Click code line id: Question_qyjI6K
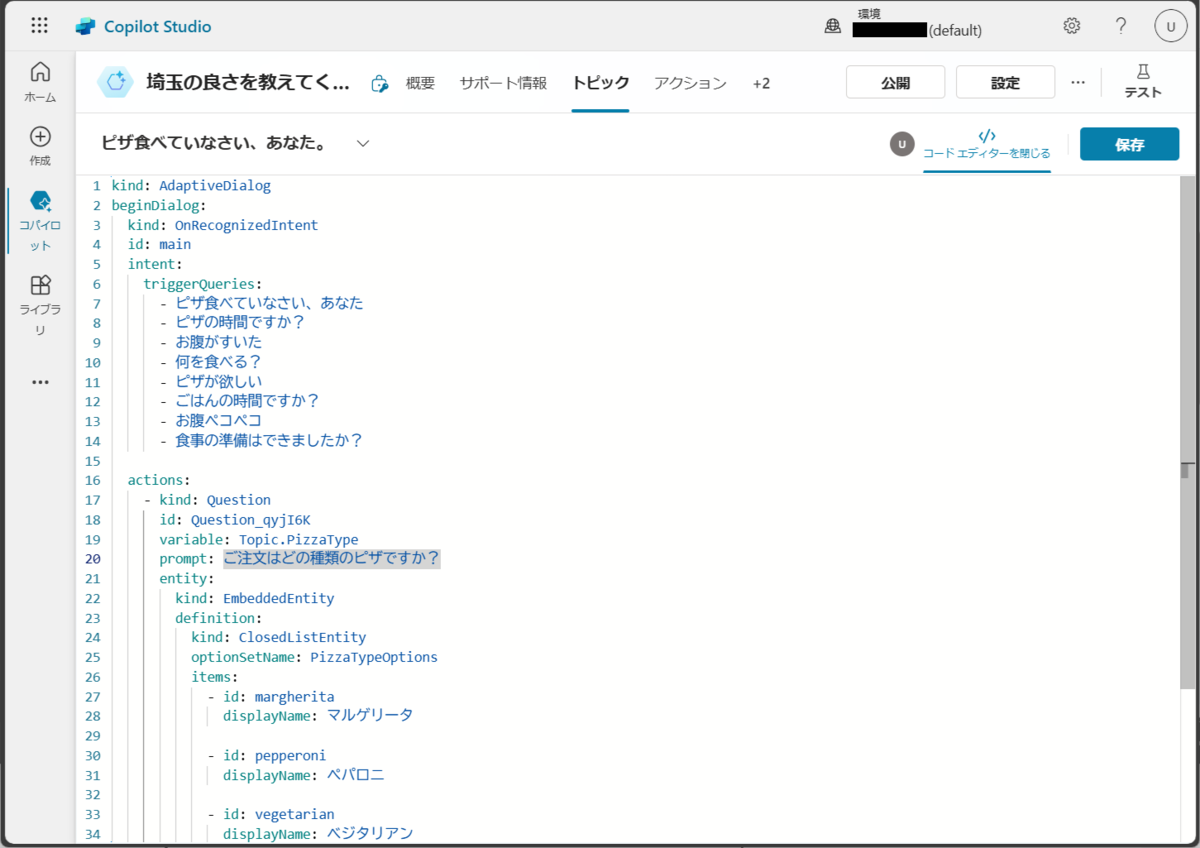The width and height of the screenshot is (1200, 848). tap(235, 520)
